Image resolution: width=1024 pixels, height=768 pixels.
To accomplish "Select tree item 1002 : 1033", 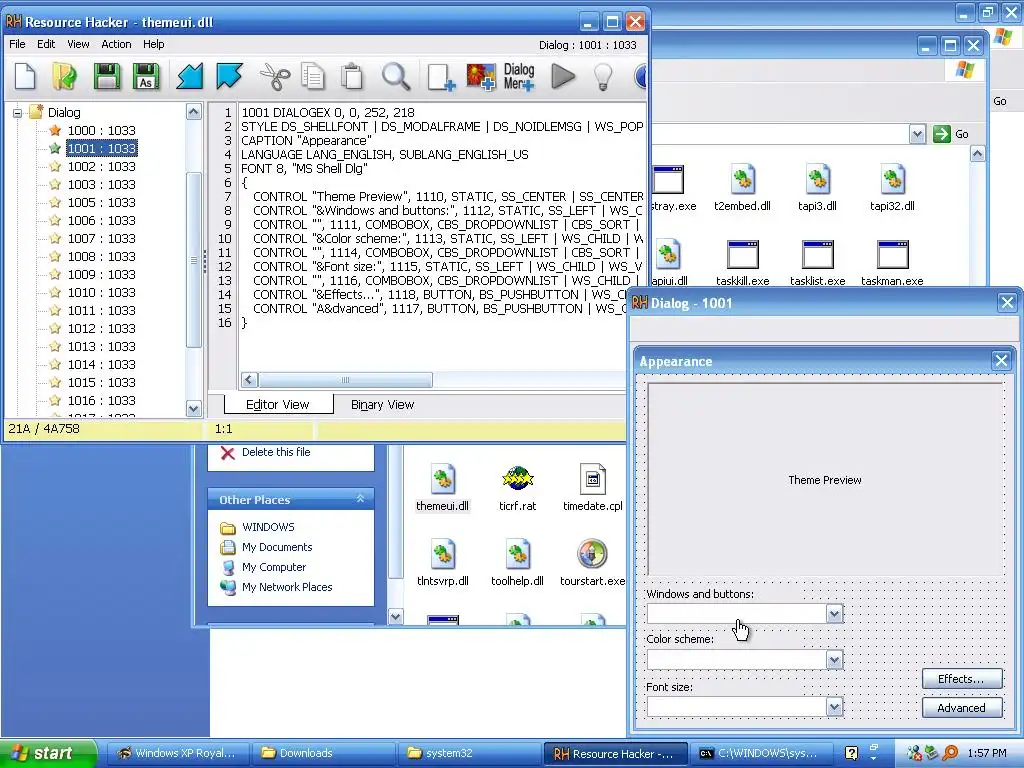I will [101, 167].
